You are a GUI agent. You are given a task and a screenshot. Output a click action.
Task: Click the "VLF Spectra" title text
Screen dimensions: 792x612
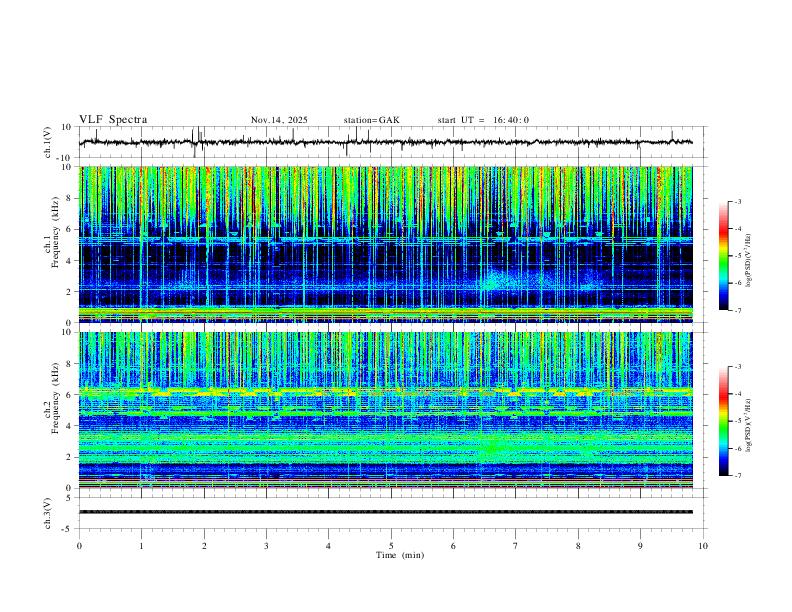coord(113,120)
